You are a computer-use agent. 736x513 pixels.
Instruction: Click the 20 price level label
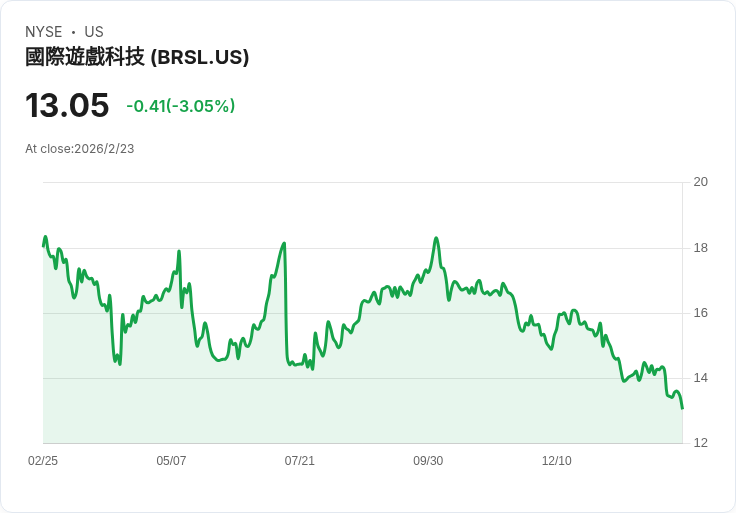[x=701, y=182]
